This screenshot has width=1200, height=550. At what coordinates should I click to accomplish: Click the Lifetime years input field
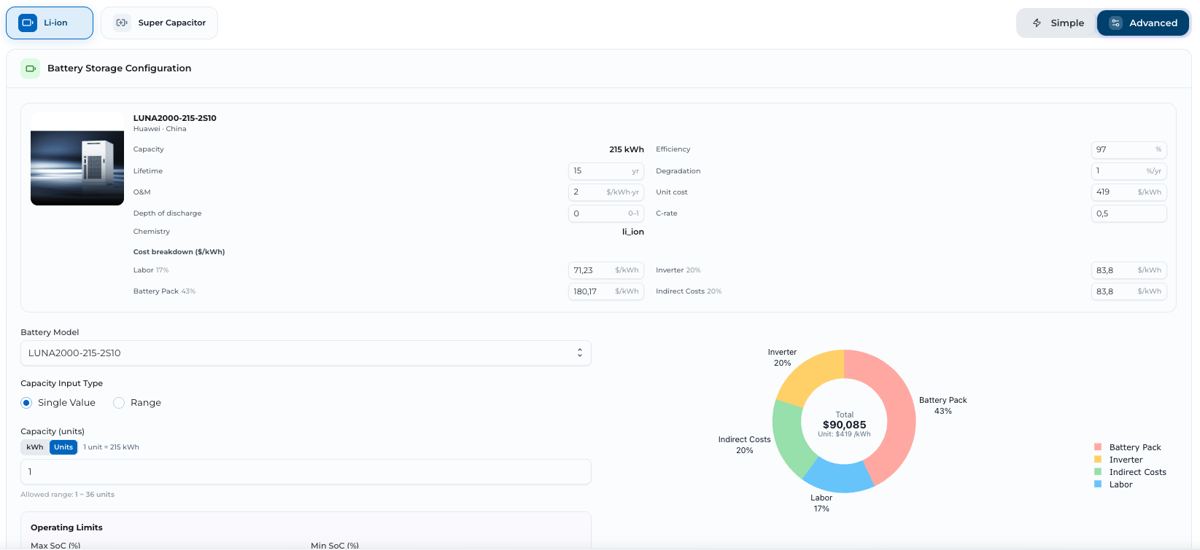coord(606,171)
